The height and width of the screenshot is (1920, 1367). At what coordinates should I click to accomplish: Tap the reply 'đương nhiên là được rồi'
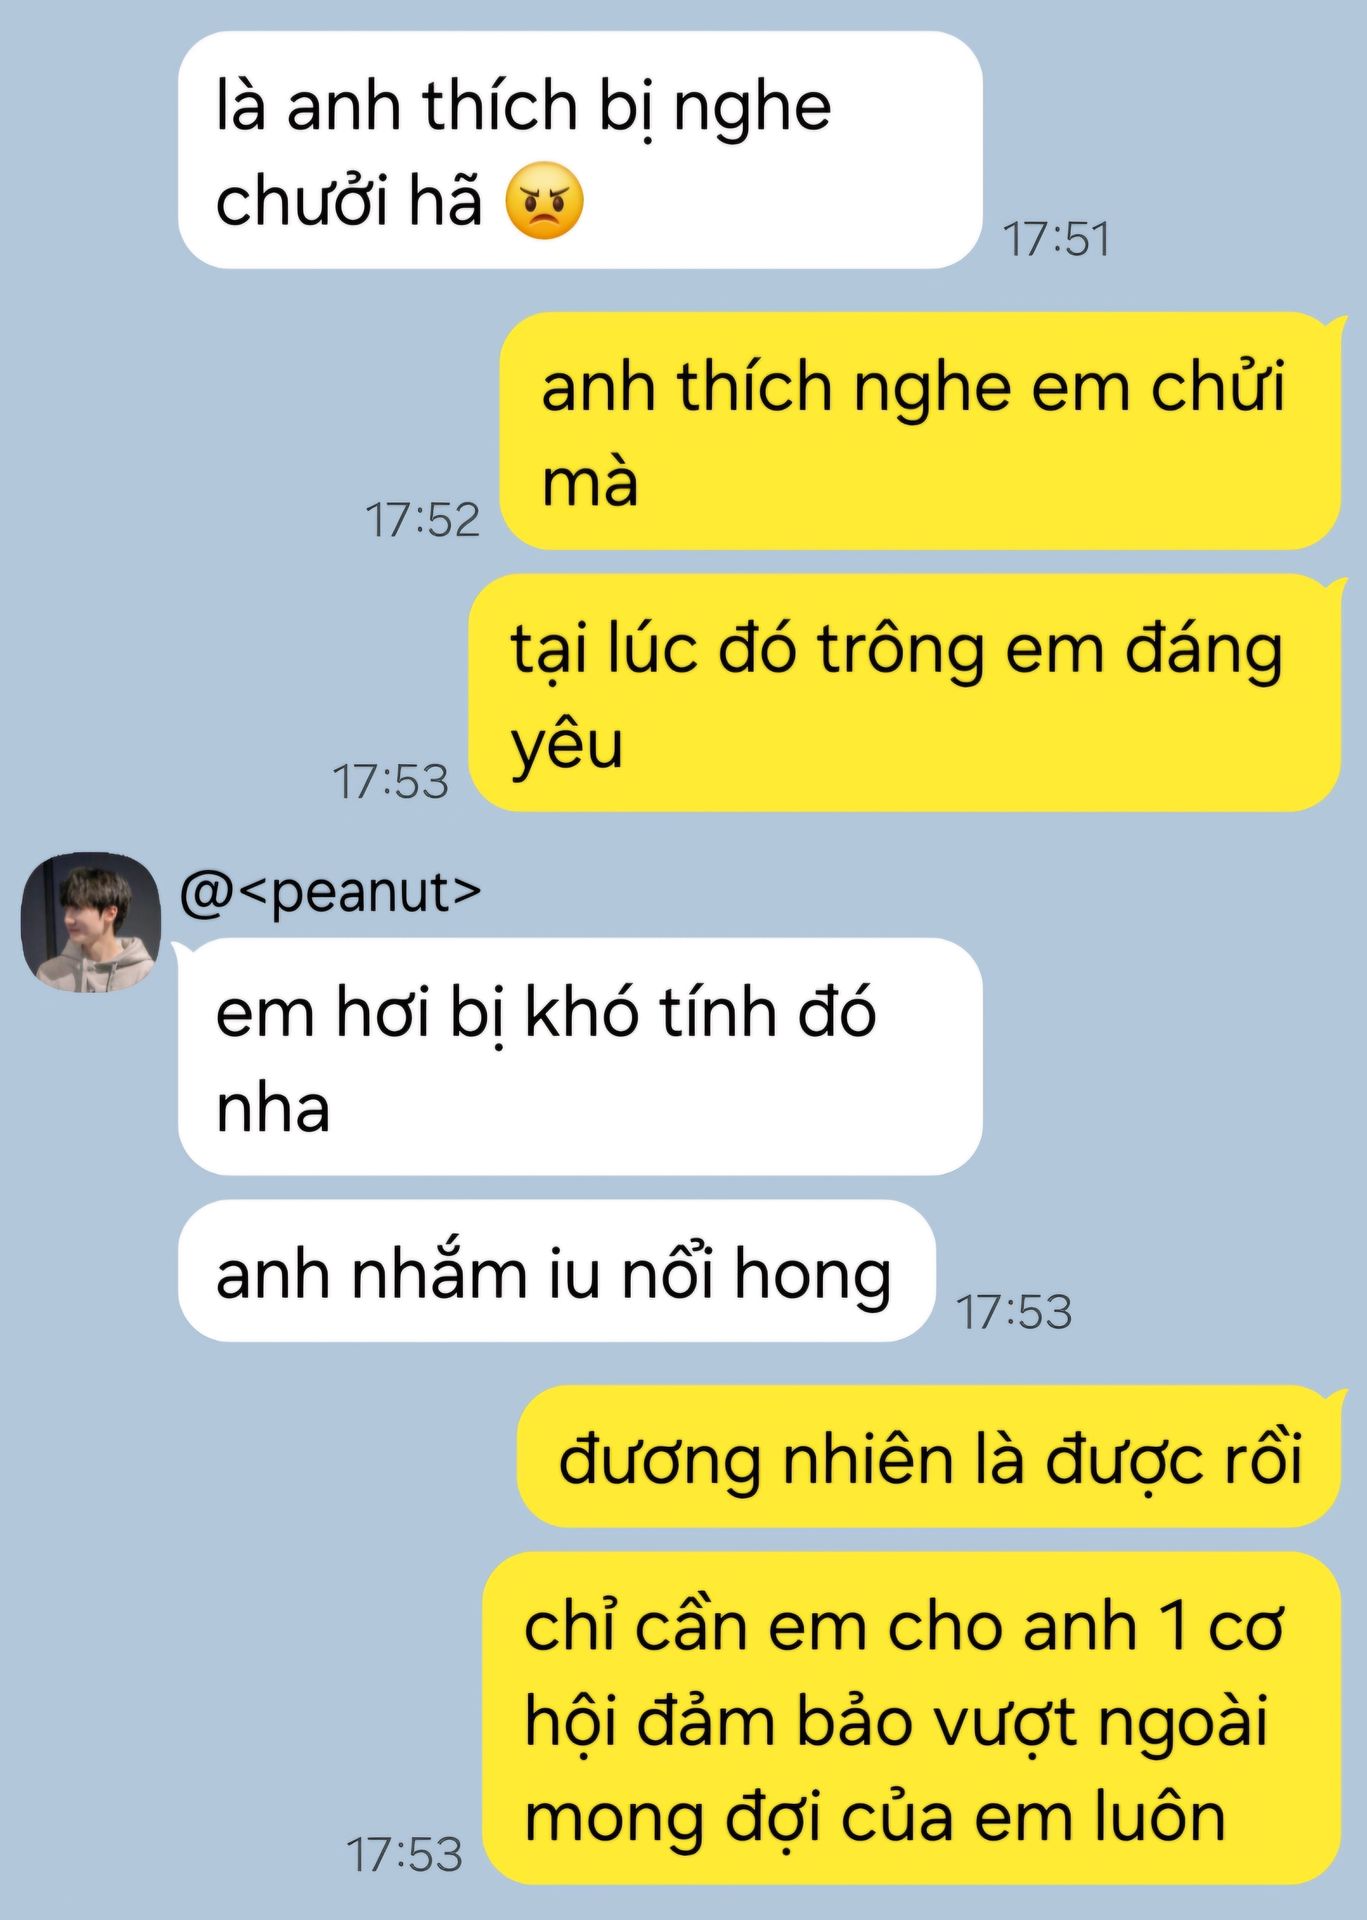(x=929, y=1457)
